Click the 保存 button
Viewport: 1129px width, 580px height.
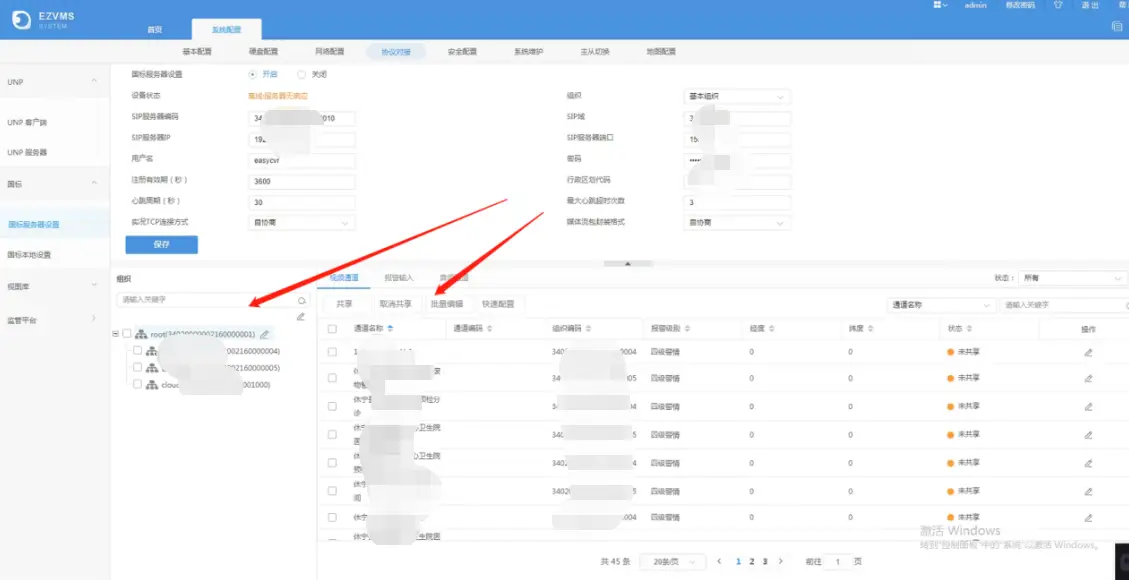click(161, 245)
